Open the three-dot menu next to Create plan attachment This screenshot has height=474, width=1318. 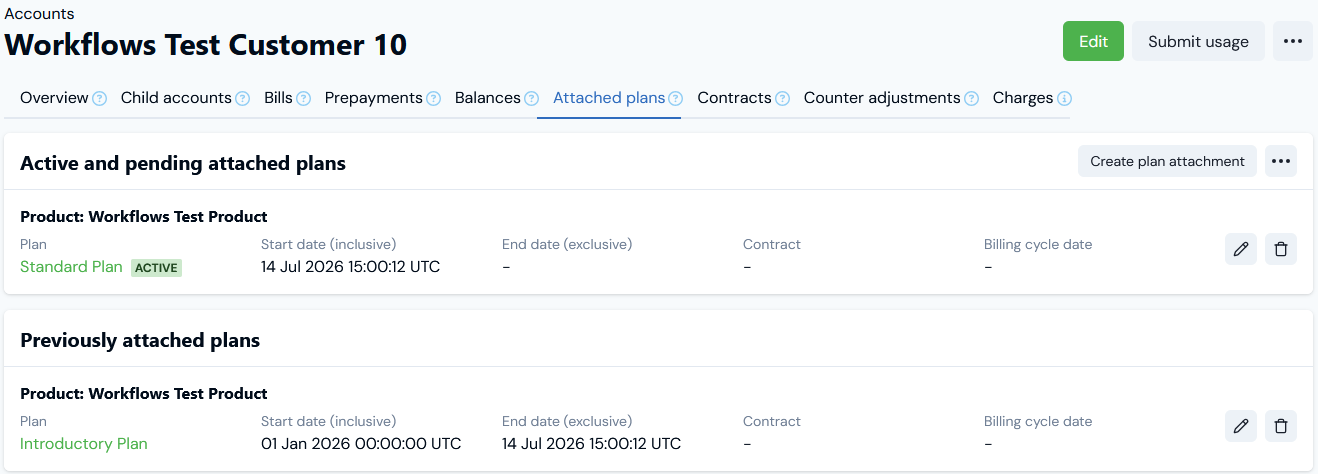click(x=1281, y=161)
